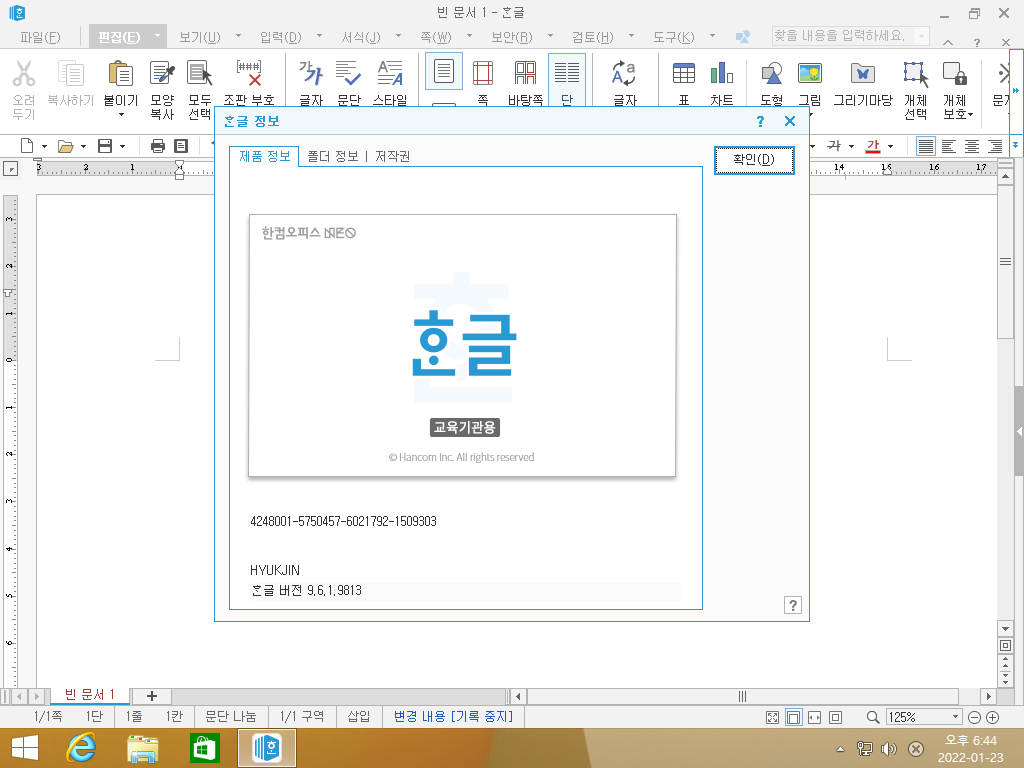
Task: Open the Page (쪽) menu
Action: coord(436,37)
